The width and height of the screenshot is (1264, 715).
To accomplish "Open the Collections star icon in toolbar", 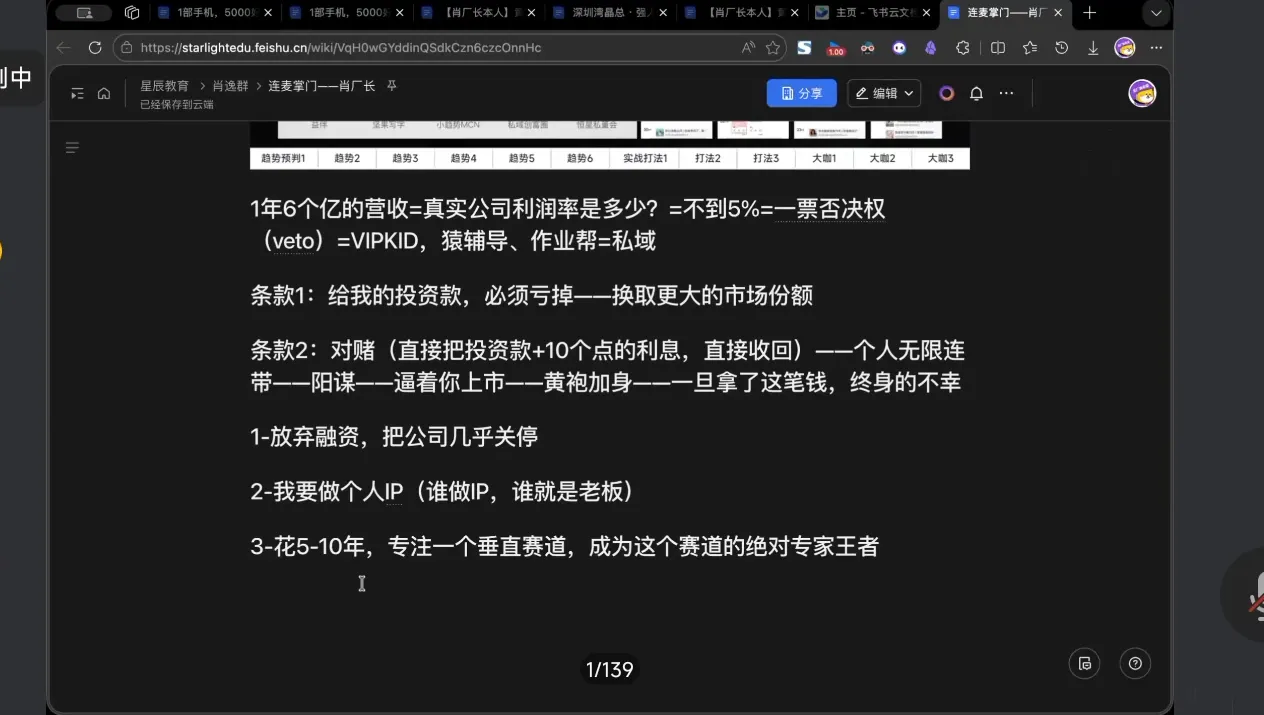I will coord(1029,47).
